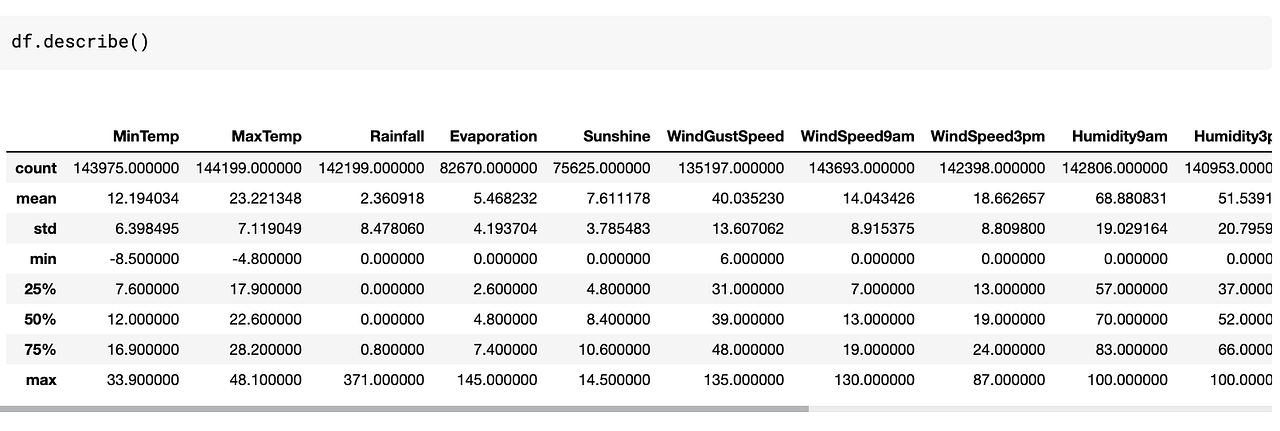Click MaxTemp 25% value 17.900000

point(267,289)
